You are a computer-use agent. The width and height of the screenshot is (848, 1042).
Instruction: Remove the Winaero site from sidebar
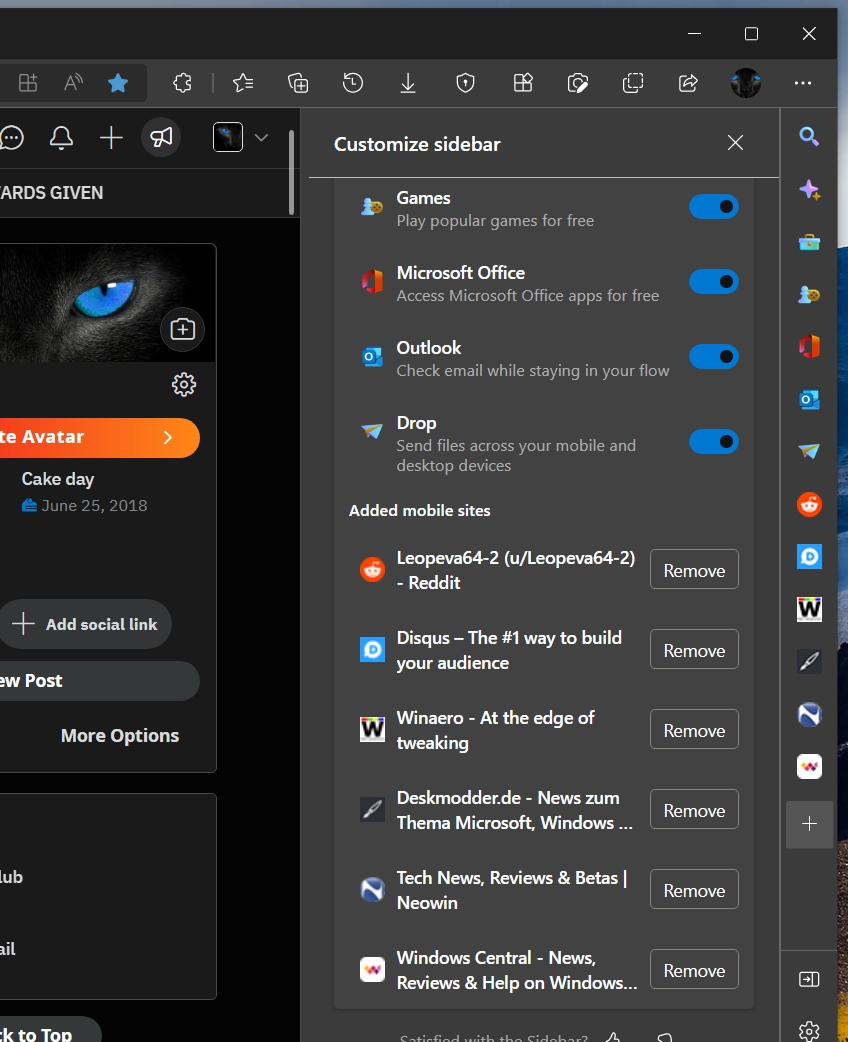pos(694,729)
